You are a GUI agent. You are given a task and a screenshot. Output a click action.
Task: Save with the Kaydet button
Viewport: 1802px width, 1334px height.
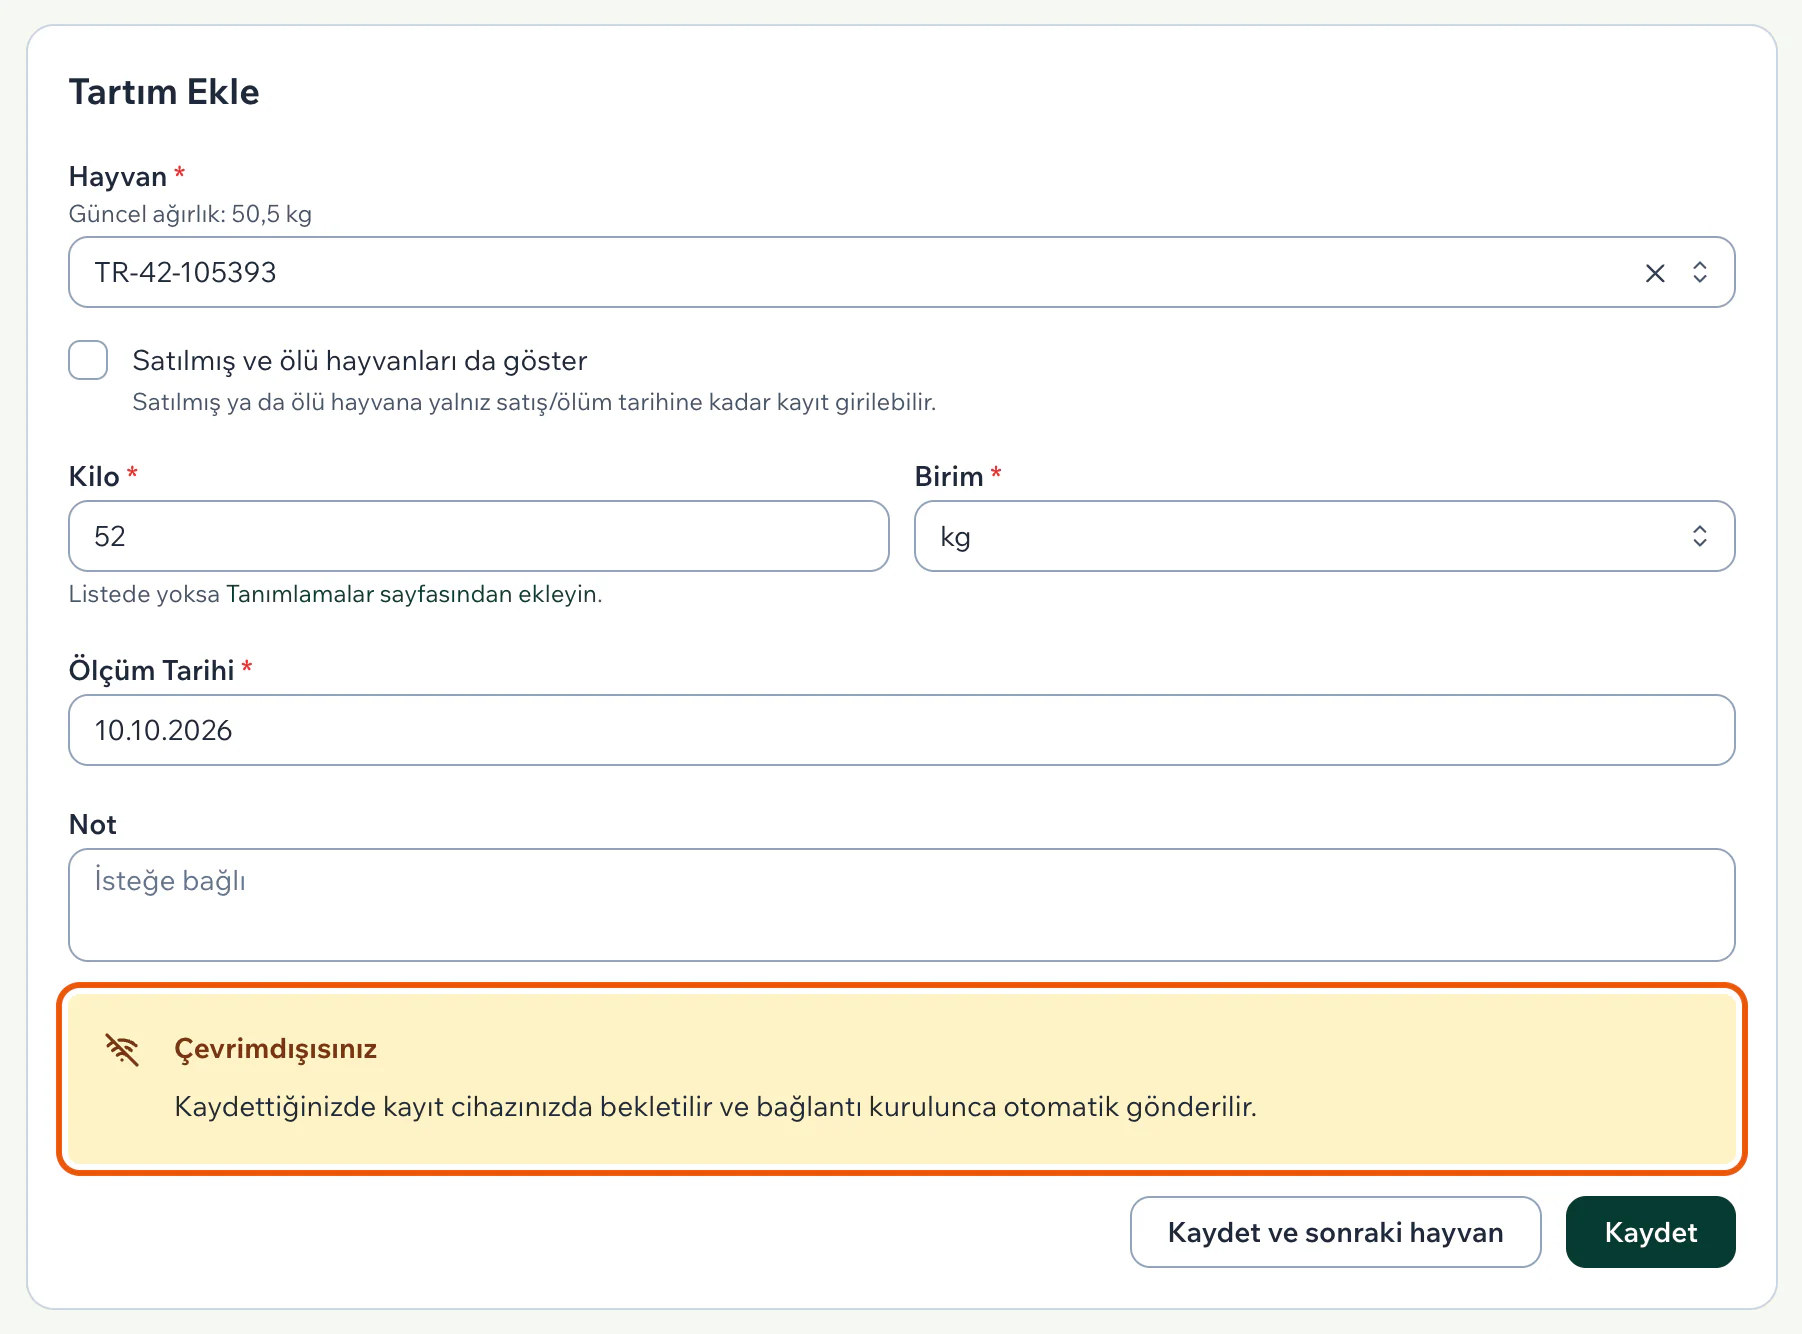tap(1651, 1232)
